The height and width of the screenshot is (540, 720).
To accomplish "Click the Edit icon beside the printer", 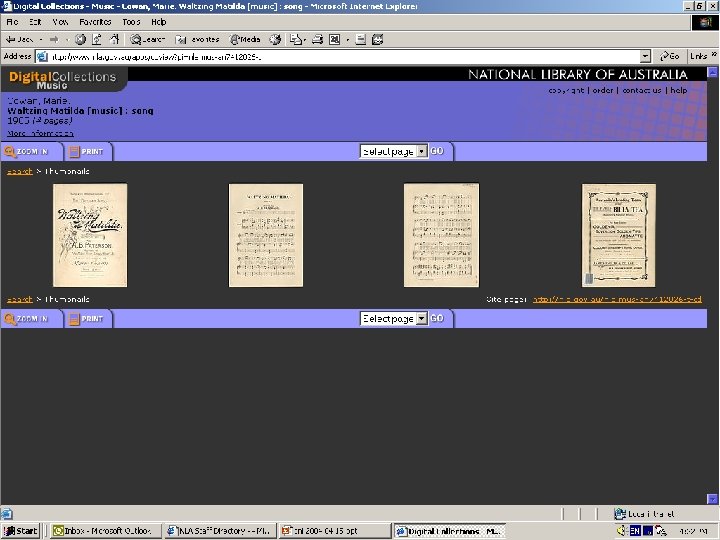I will click(x=335, y=39).
